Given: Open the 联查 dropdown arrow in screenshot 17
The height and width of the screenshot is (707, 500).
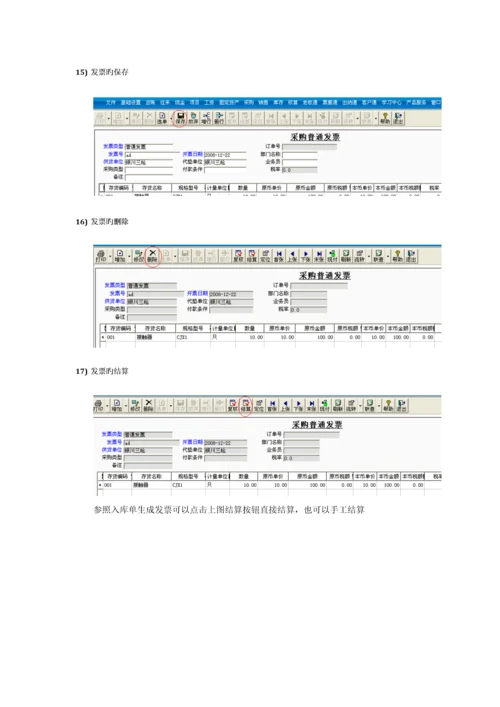Looking at the screenshot, I should click(379, 405).
